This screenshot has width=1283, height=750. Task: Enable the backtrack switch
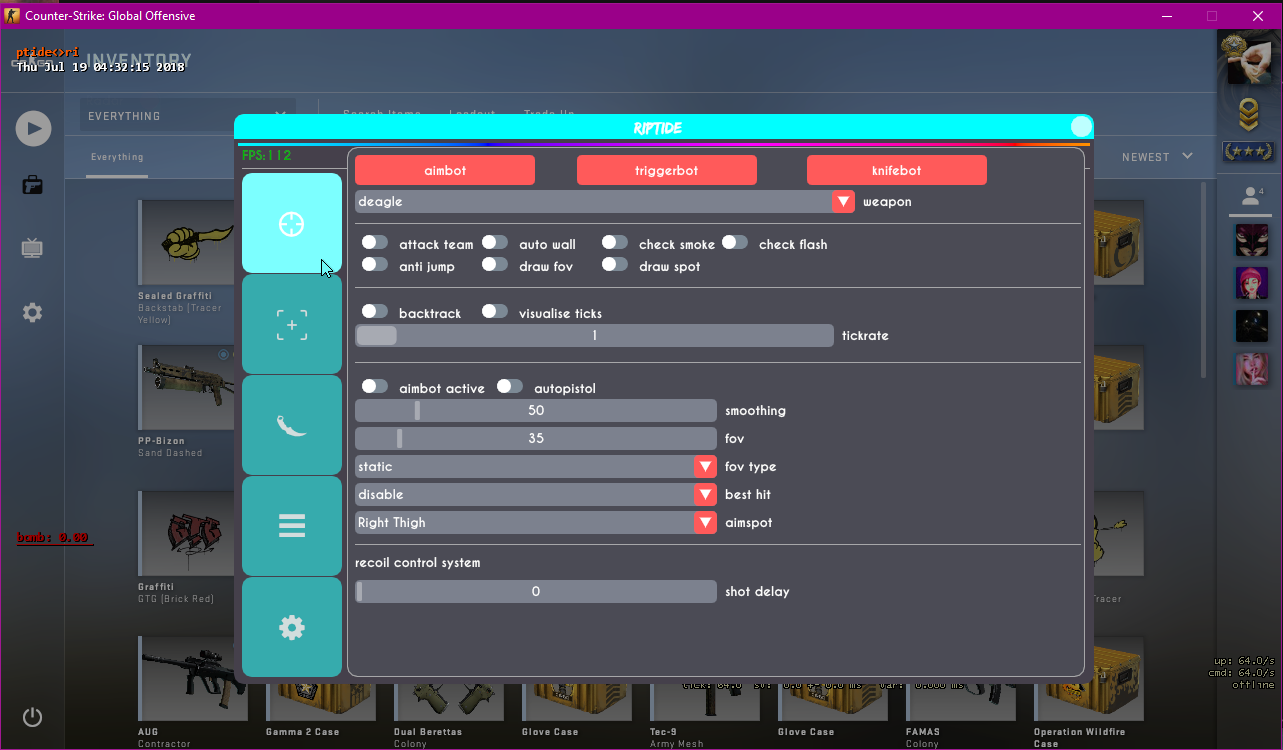(375, 311)
